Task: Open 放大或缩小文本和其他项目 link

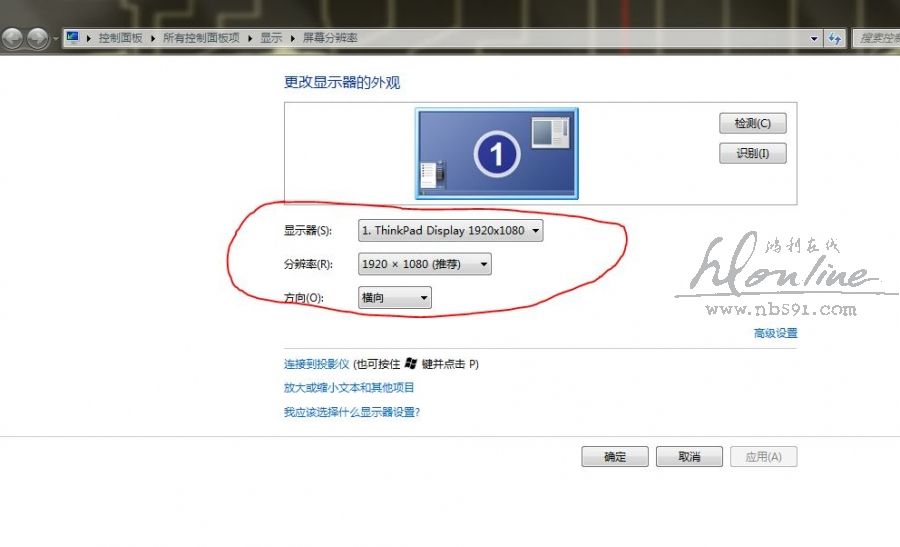Action: pyautogui.click(x=349, y=387)
